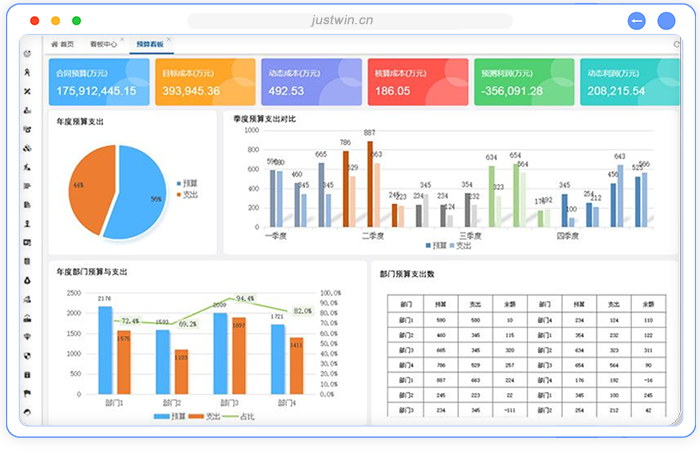The image size is (700, 454).
Task: Click the red 核算成本 summary card
Action: [x=416, y=82]
